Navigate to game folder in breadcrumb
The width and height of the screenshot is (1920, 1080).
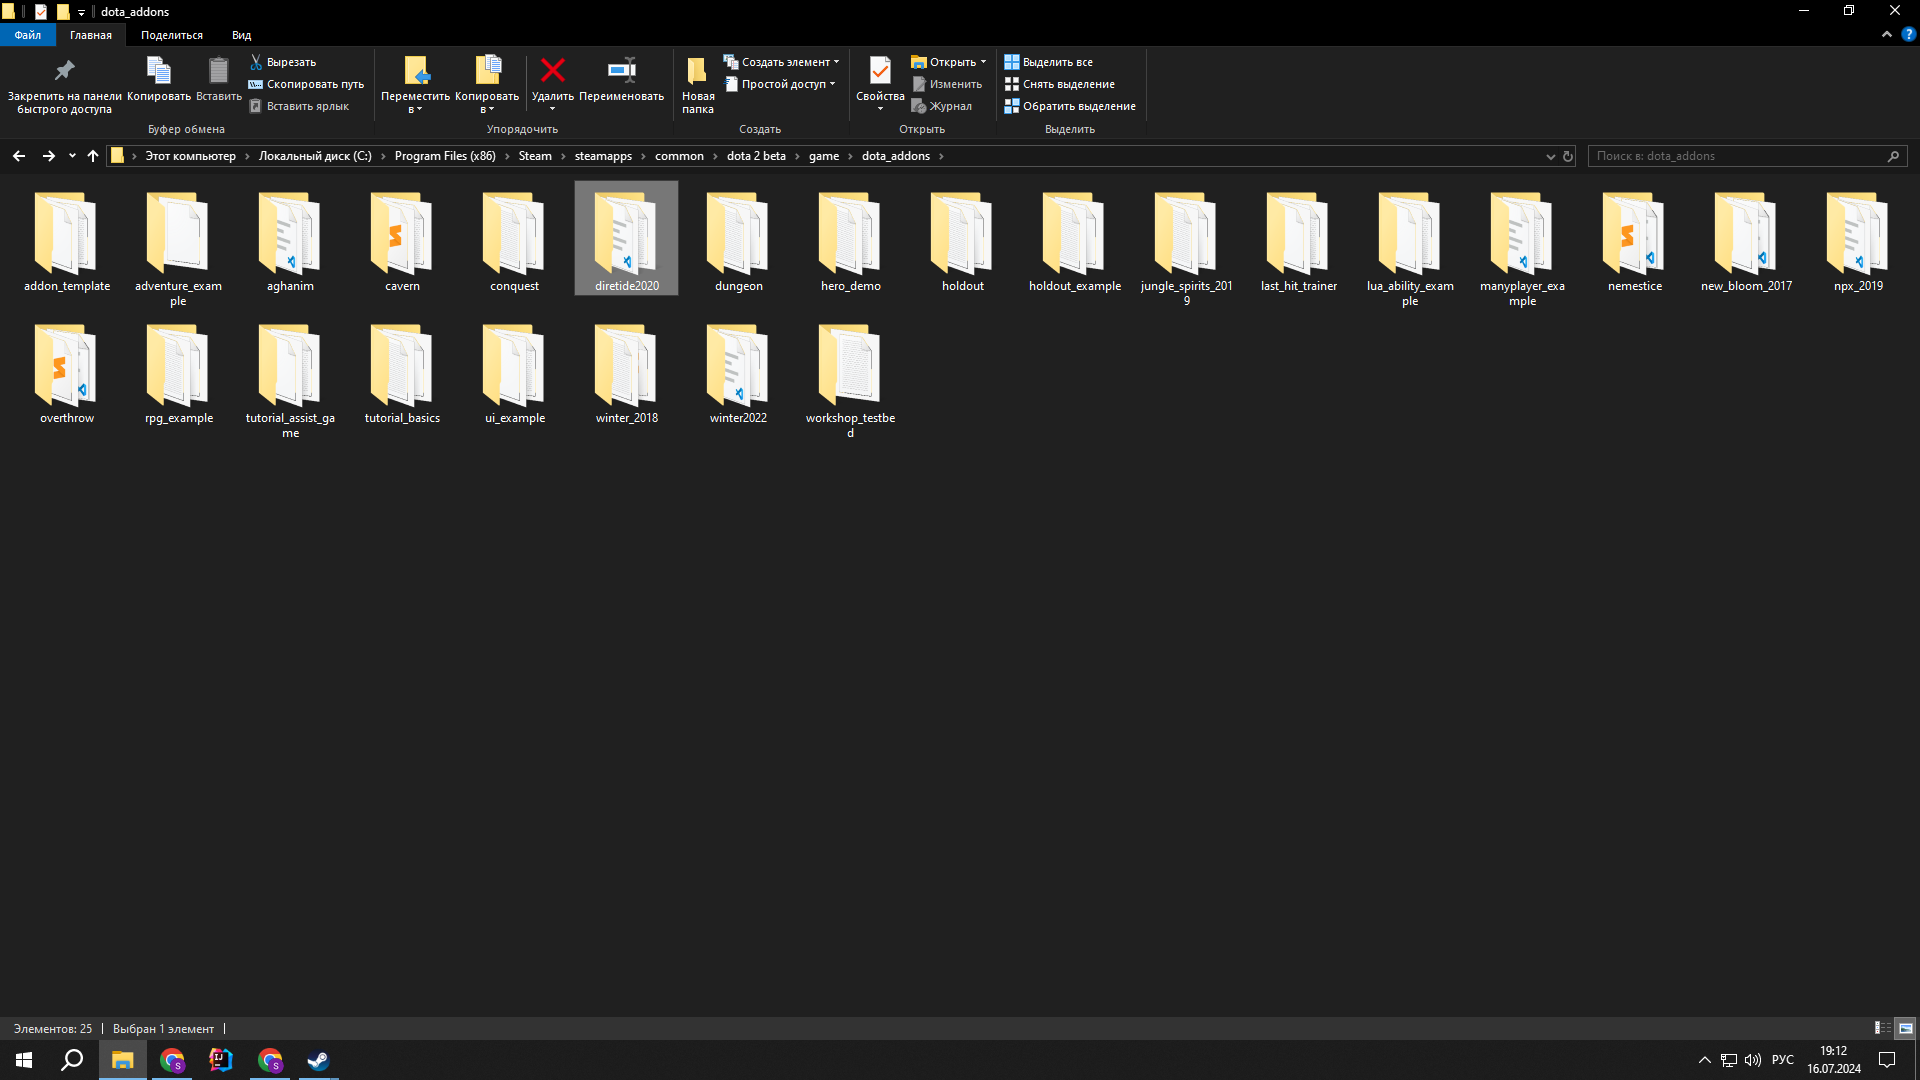(824, 156)
